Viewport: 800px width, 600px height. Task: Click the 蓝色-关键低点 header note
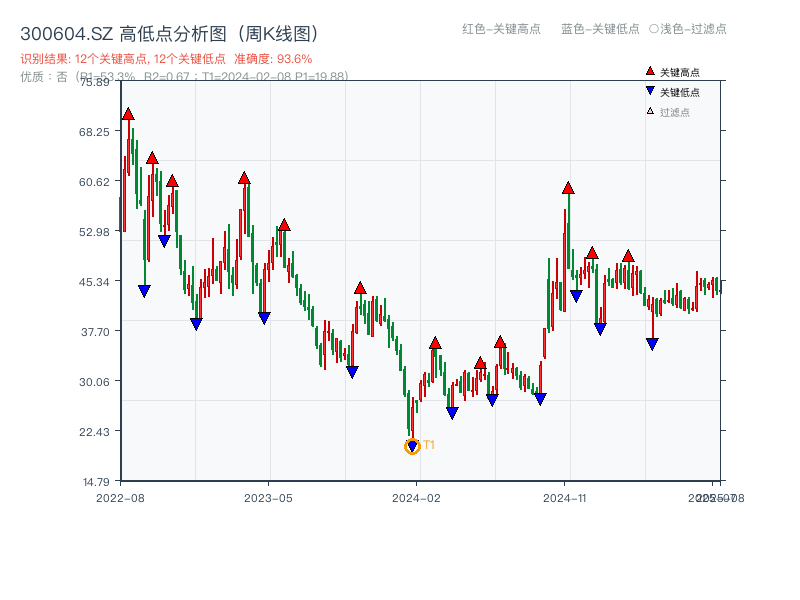[x=600, y=29]
